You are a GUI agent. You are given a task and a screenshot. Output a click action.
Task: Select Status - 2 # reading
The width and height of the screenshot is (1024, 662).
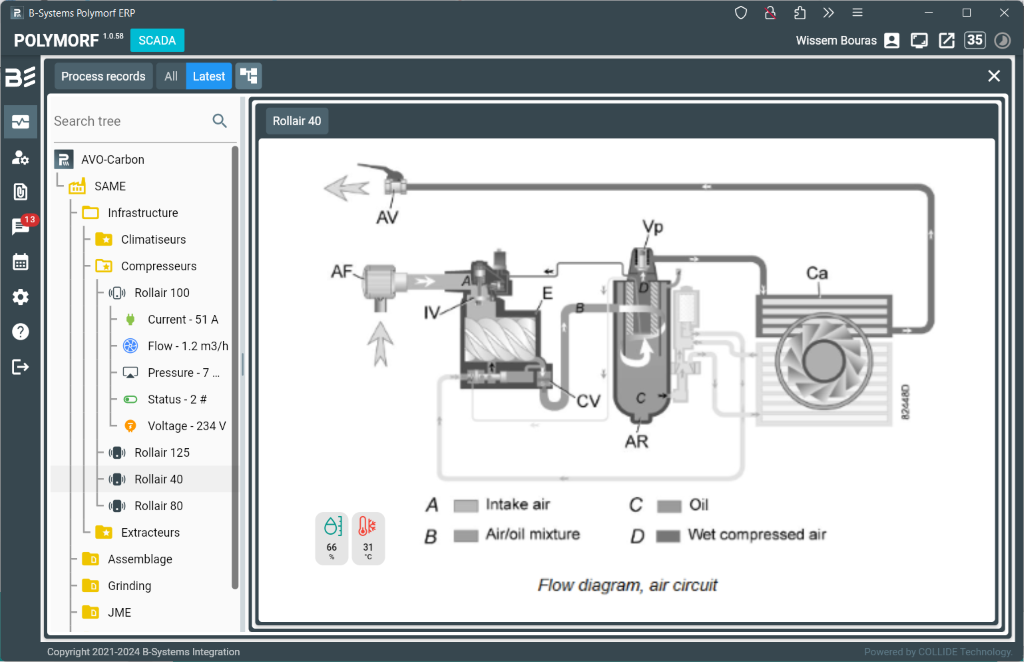coord(177,400)
